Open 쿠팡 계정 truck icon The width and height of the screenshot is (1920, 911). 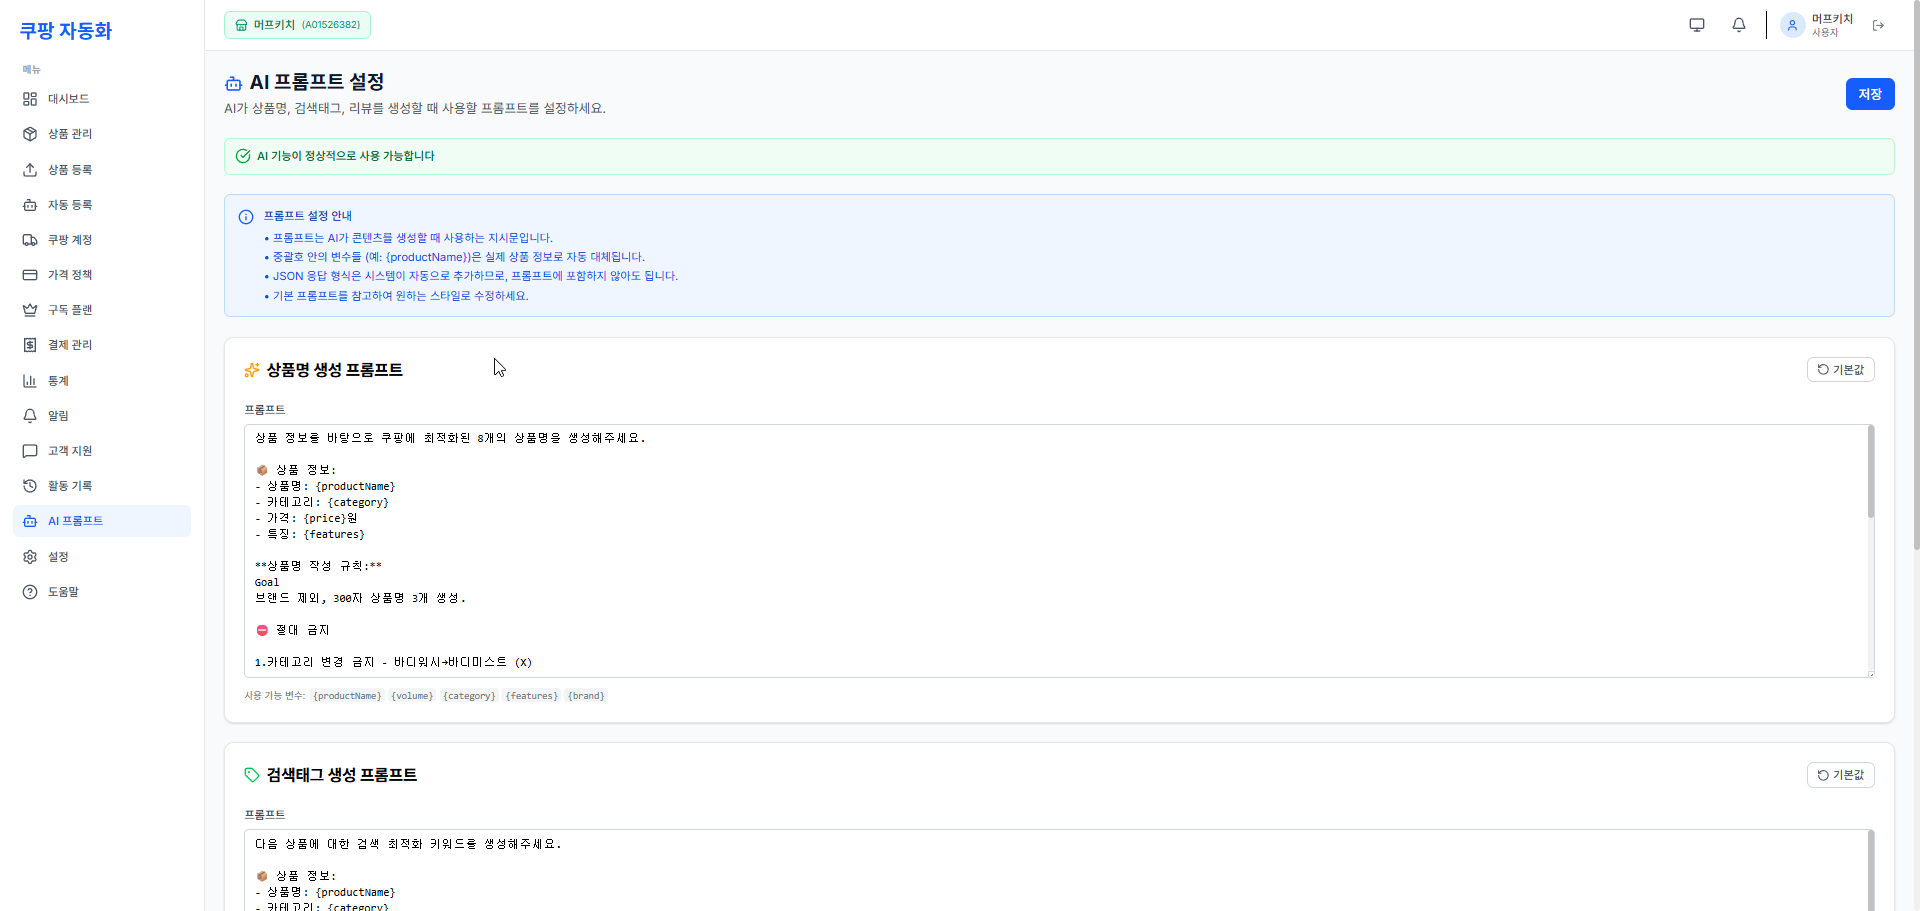tap(30, 240)
